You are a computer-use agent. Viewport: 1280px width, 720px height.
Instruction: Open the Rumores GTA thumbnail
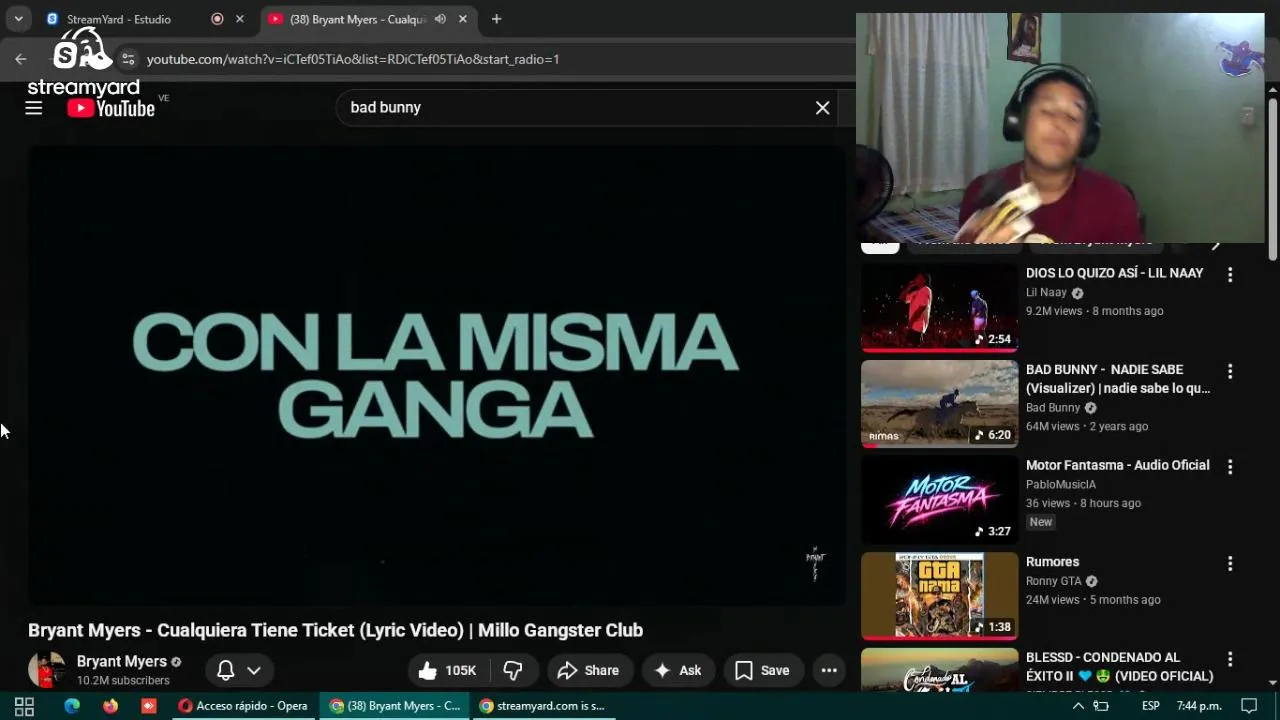939,596
